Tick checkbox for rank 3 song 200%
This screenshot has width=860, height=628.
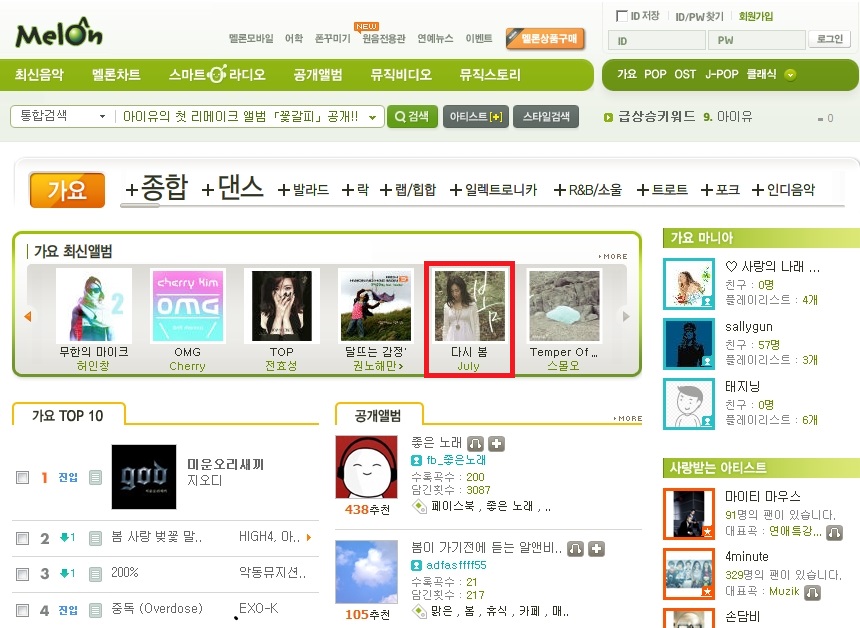point(22,574)
